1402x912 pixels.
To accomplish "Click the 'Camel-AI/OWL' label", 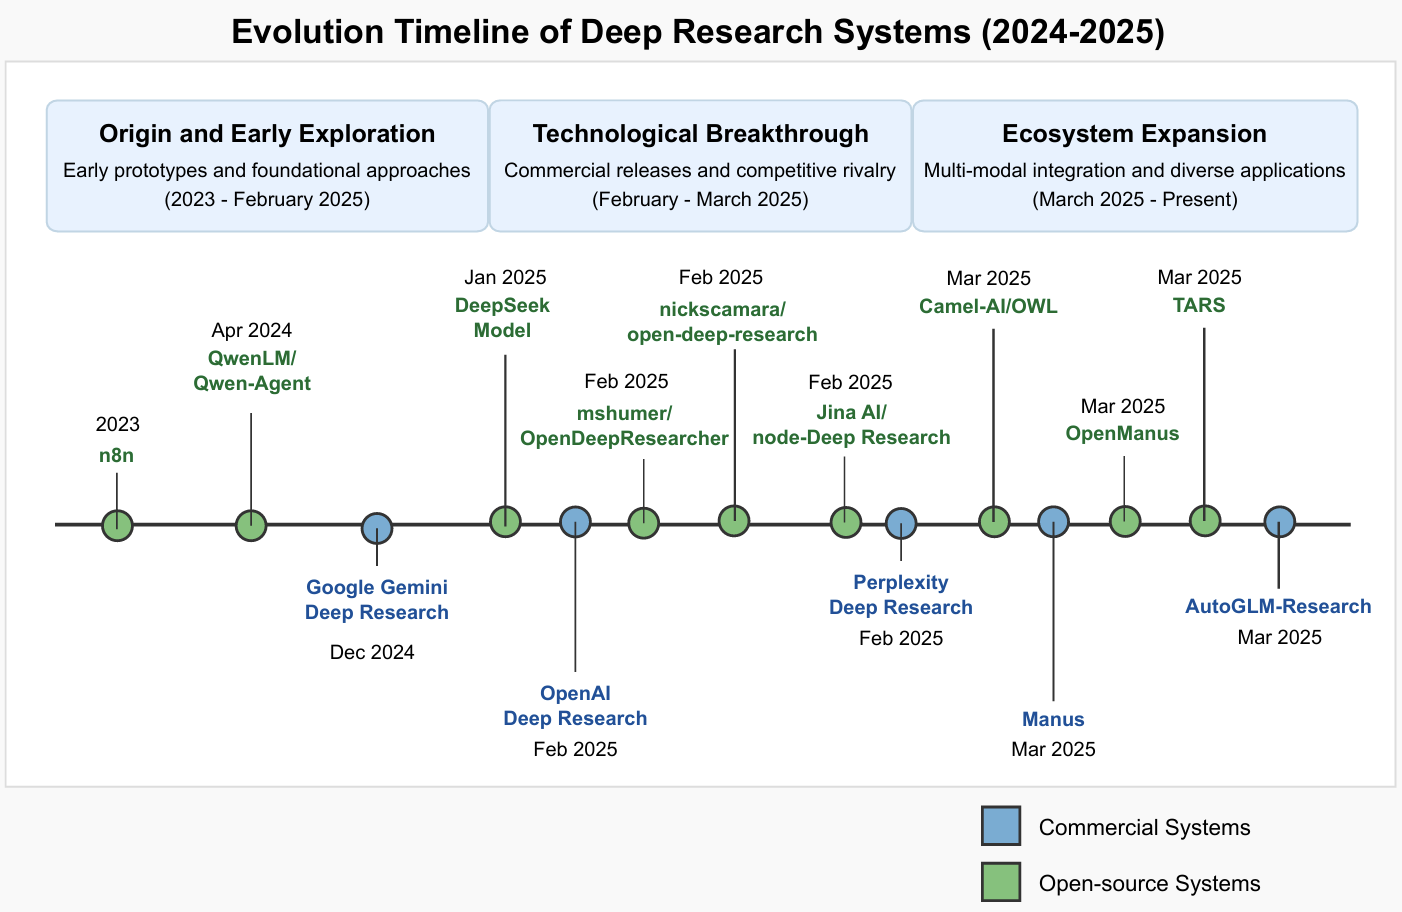I will [x=988, y=306].
